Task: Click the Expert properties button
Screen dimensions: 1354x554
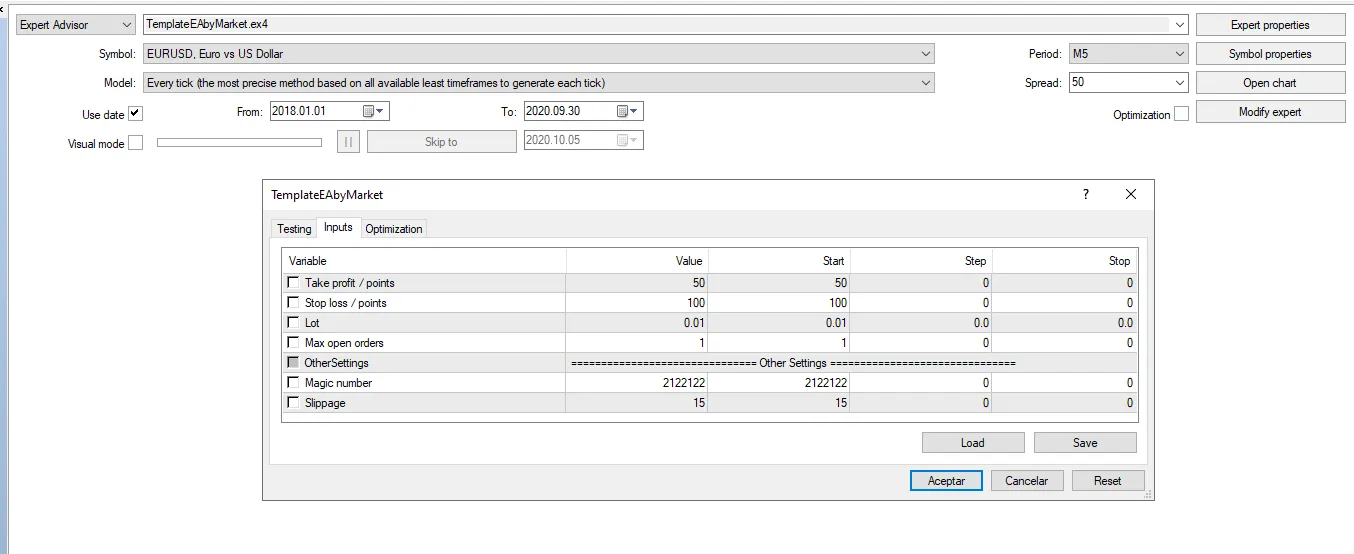Action: point(1270,25)
